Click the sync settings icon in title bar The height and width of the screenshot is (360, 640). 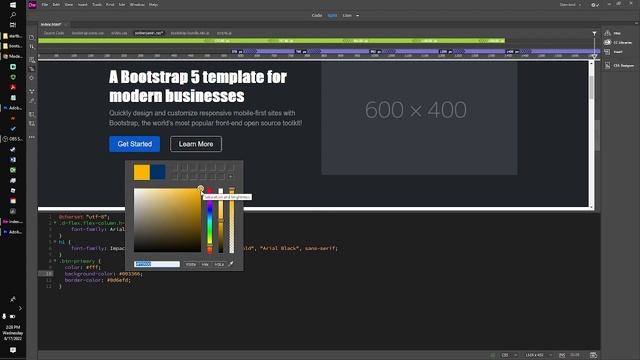coord(595,5)
